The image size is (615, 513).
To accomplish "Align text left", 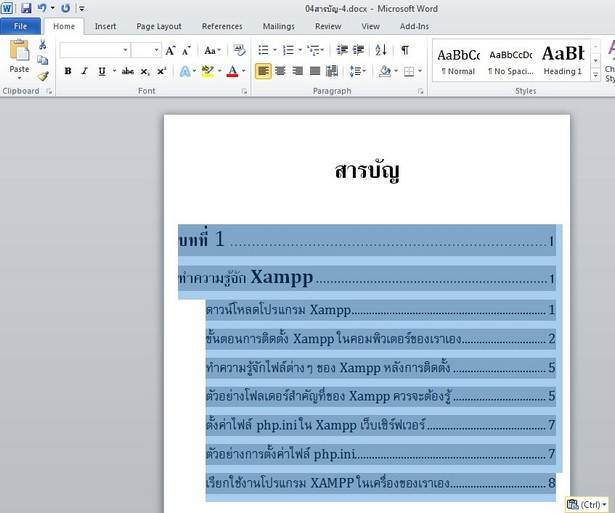I will pos(263,71).
